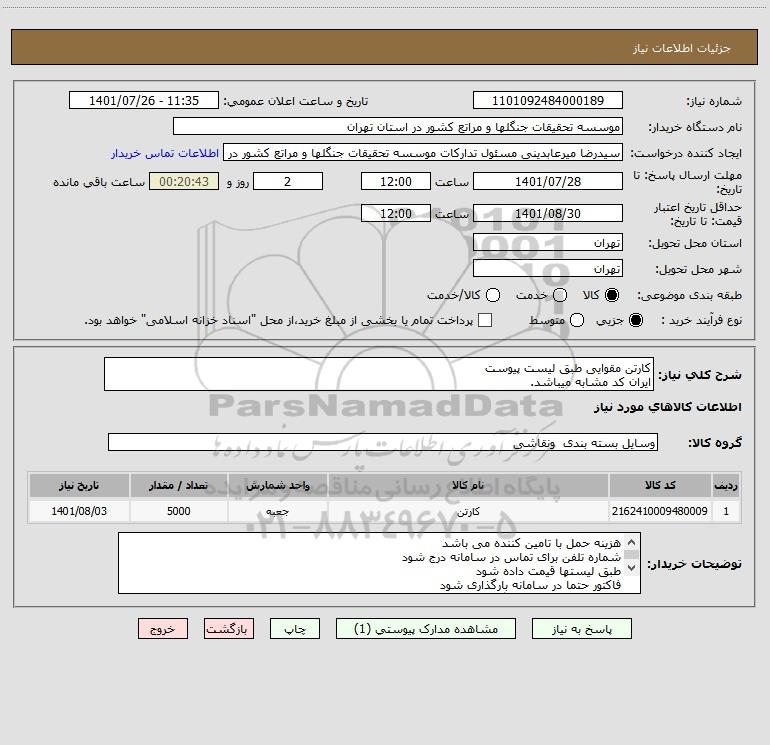Click the remaining time field 00:20:43
The width and height of the screenshot is (770, 745).
click(x=184, y=181)
